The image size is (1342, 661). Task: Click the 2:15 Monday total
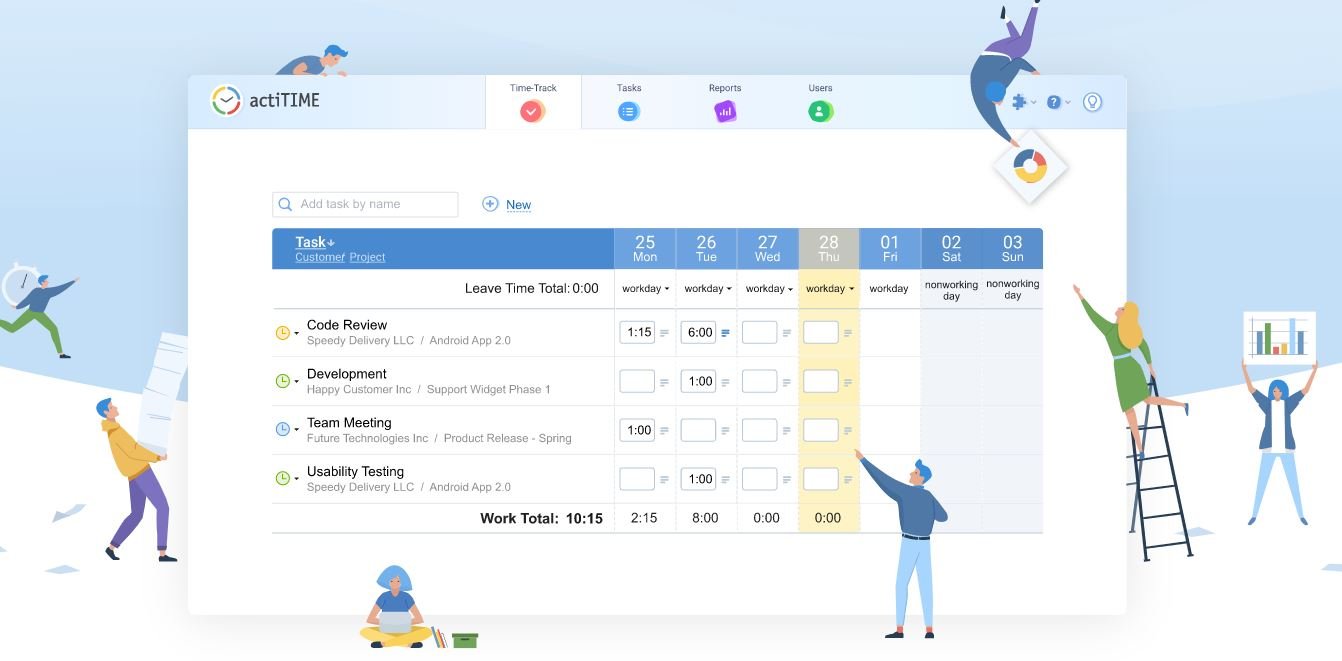tap(644, 518)
